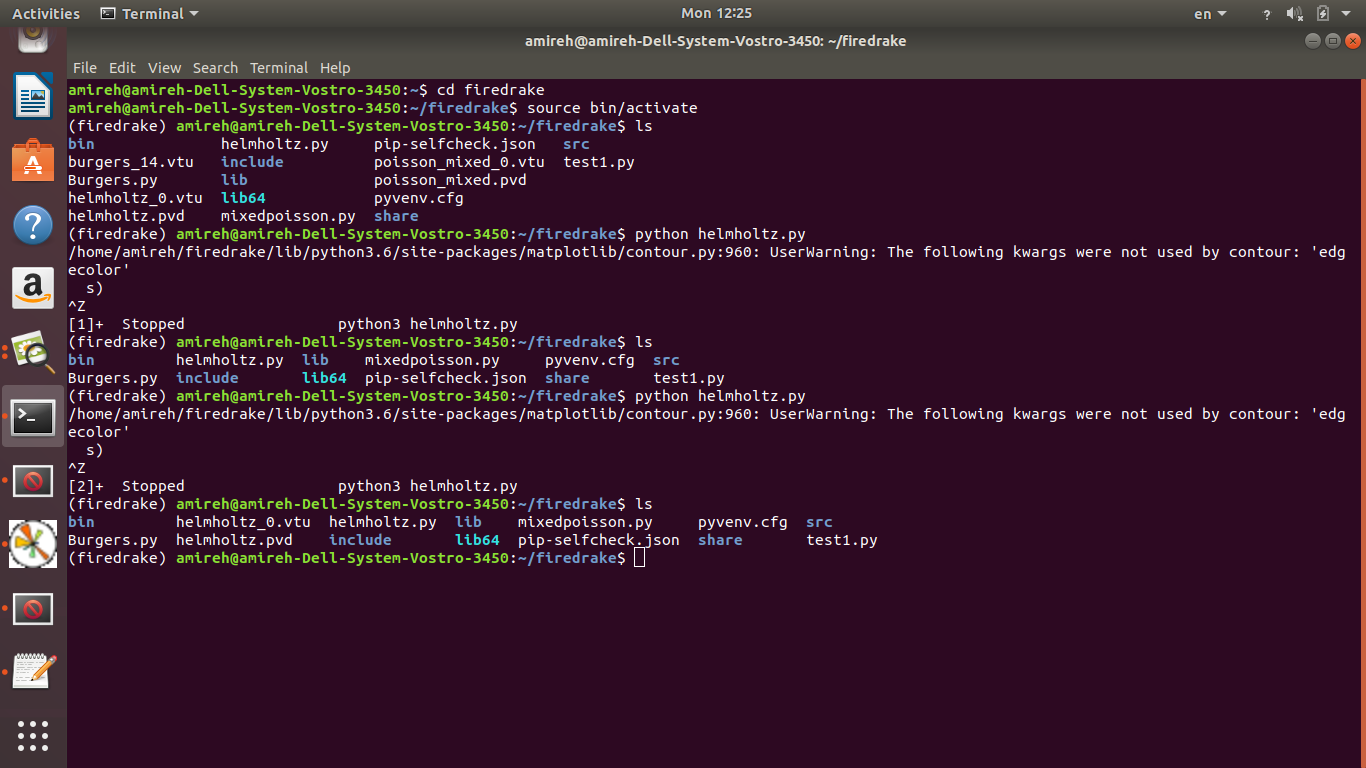The width and height of the screenshot is (1366, 768).
Task: Open the Mon 12:25 clock calendar
Action: pos(716,13)
